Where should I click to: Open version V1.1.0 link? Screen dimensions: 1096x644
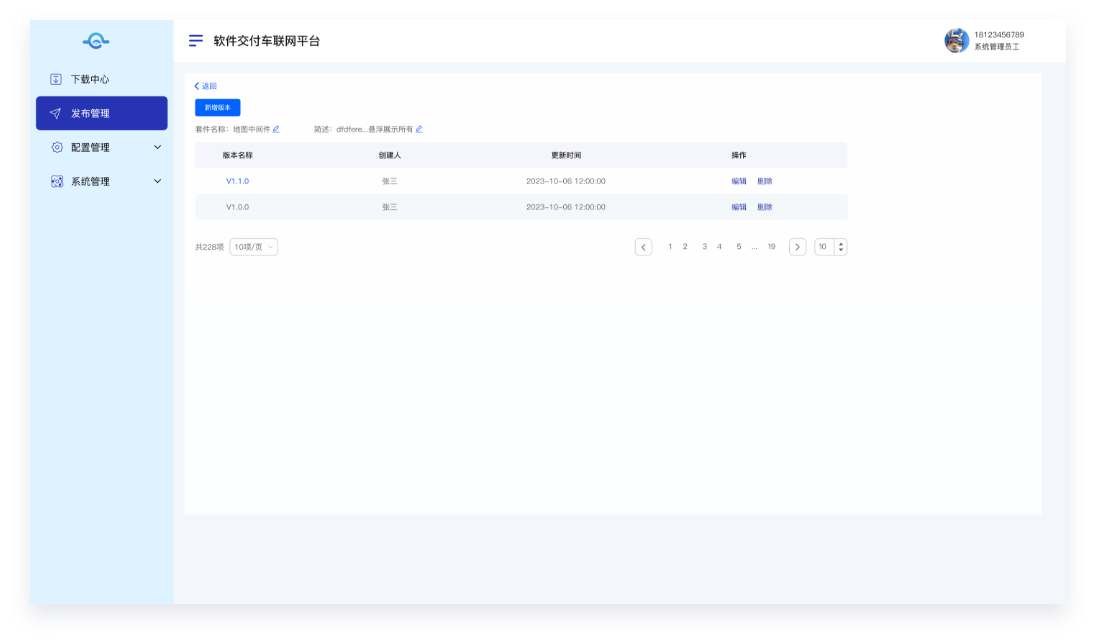(x=237, y=181)
